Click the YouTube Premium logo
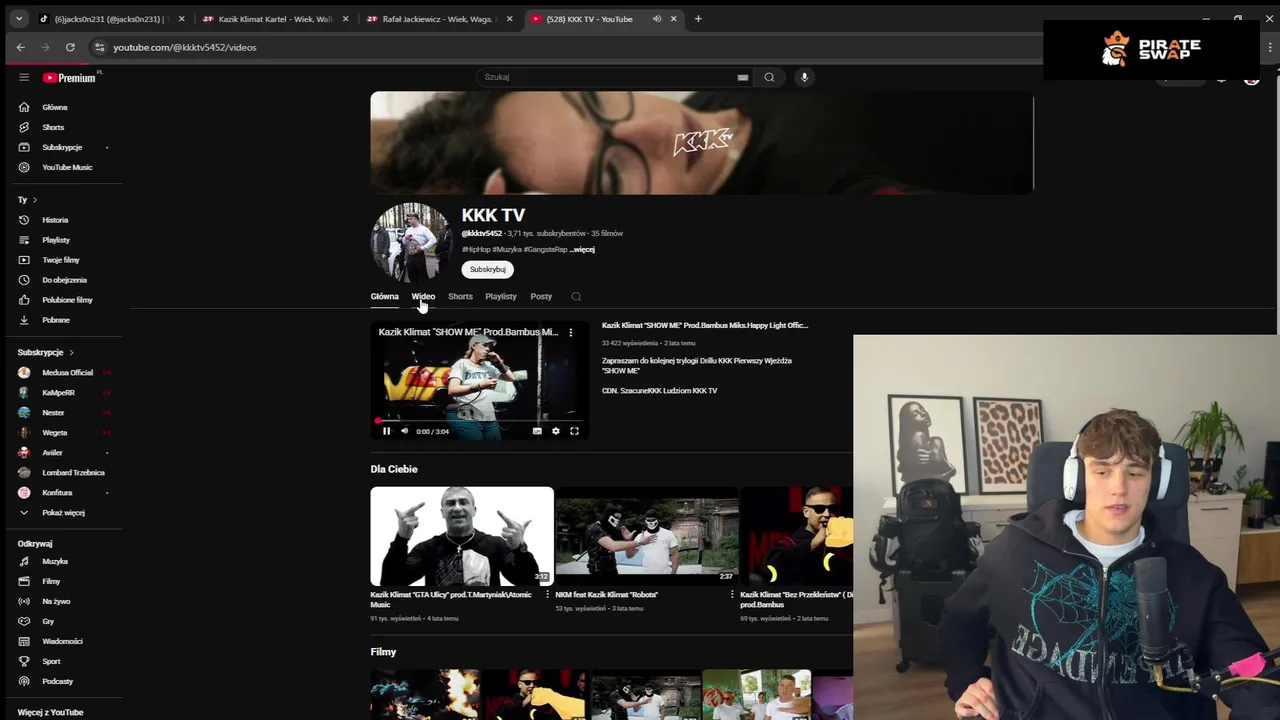The image size is (1280, 720). [x=70, y=77]
